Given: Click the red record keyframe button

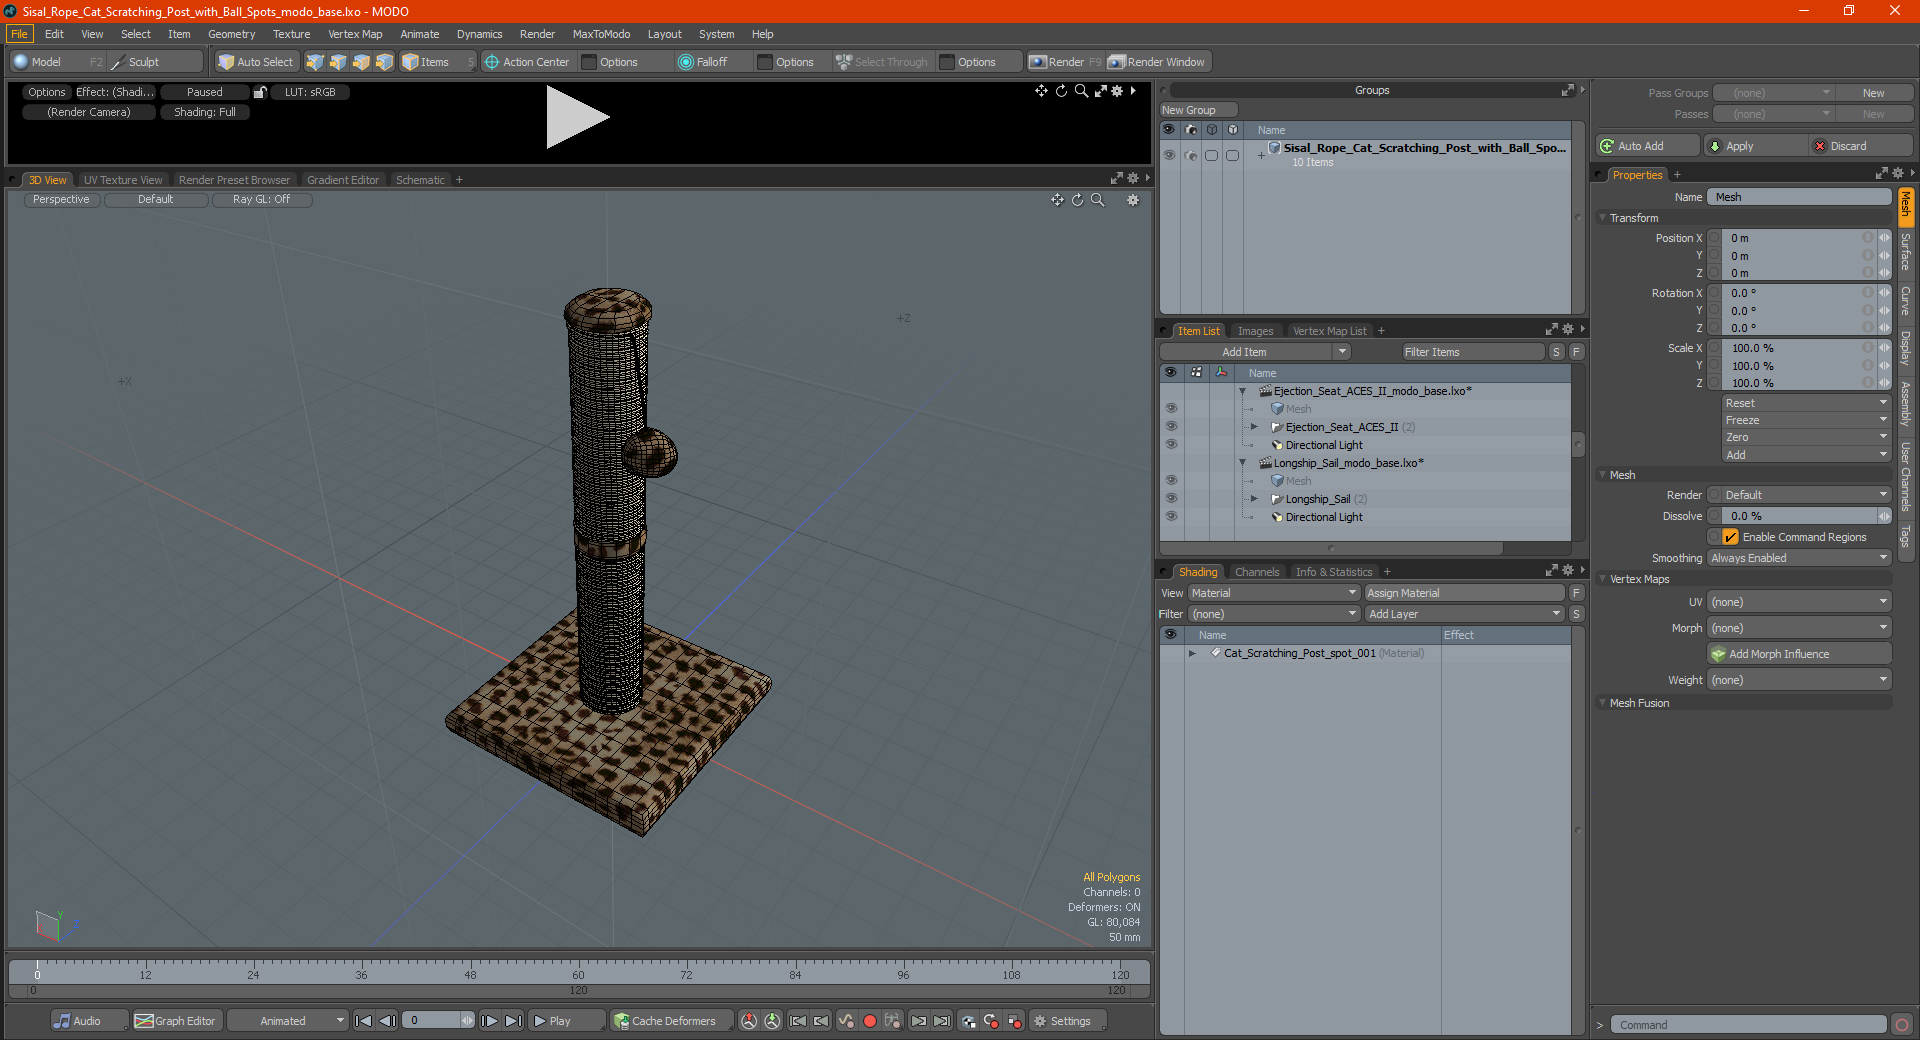Looking at the screenshot, I should [x=870, y=1021].
